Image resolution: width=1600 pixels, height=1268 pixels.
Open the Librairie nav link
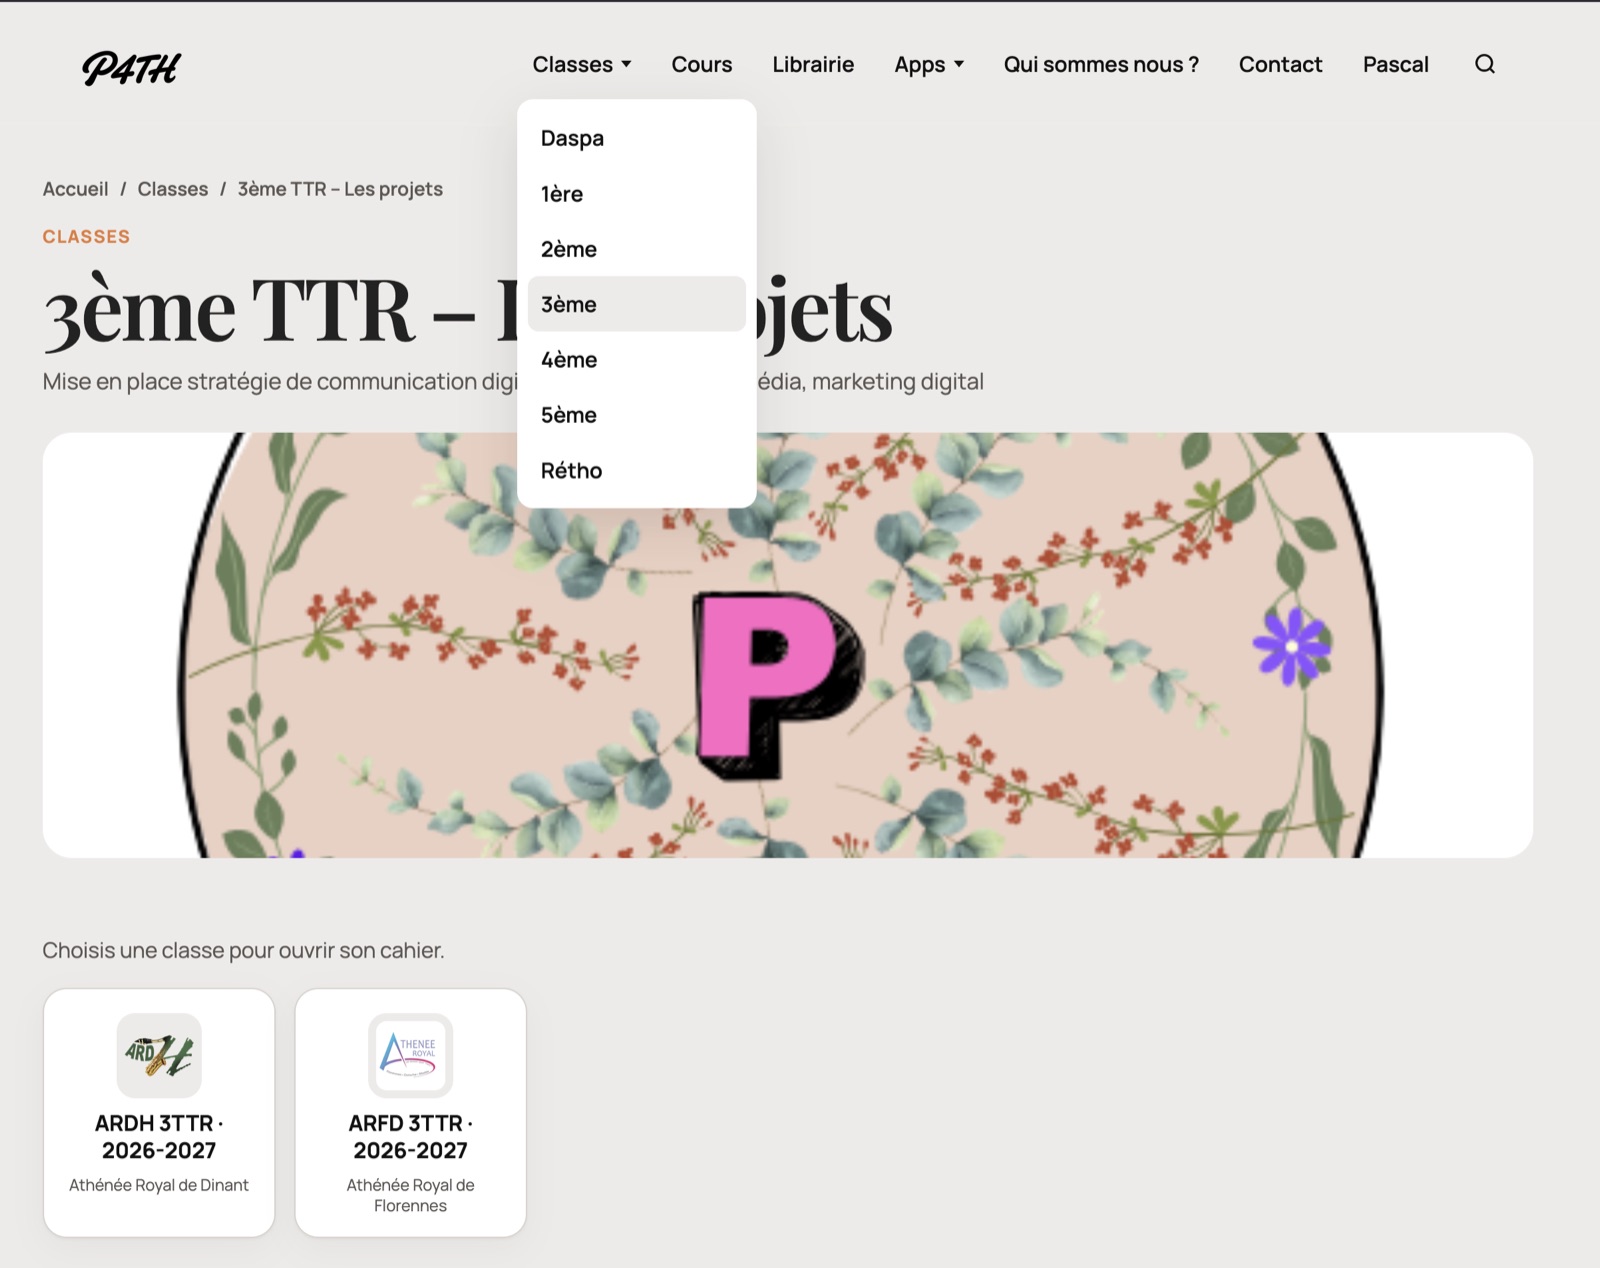(813, 64)
